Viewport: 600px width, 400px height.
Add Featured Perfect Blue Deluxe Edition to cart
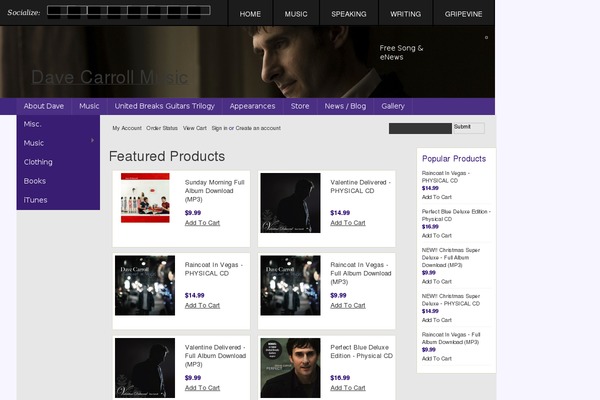348,388
